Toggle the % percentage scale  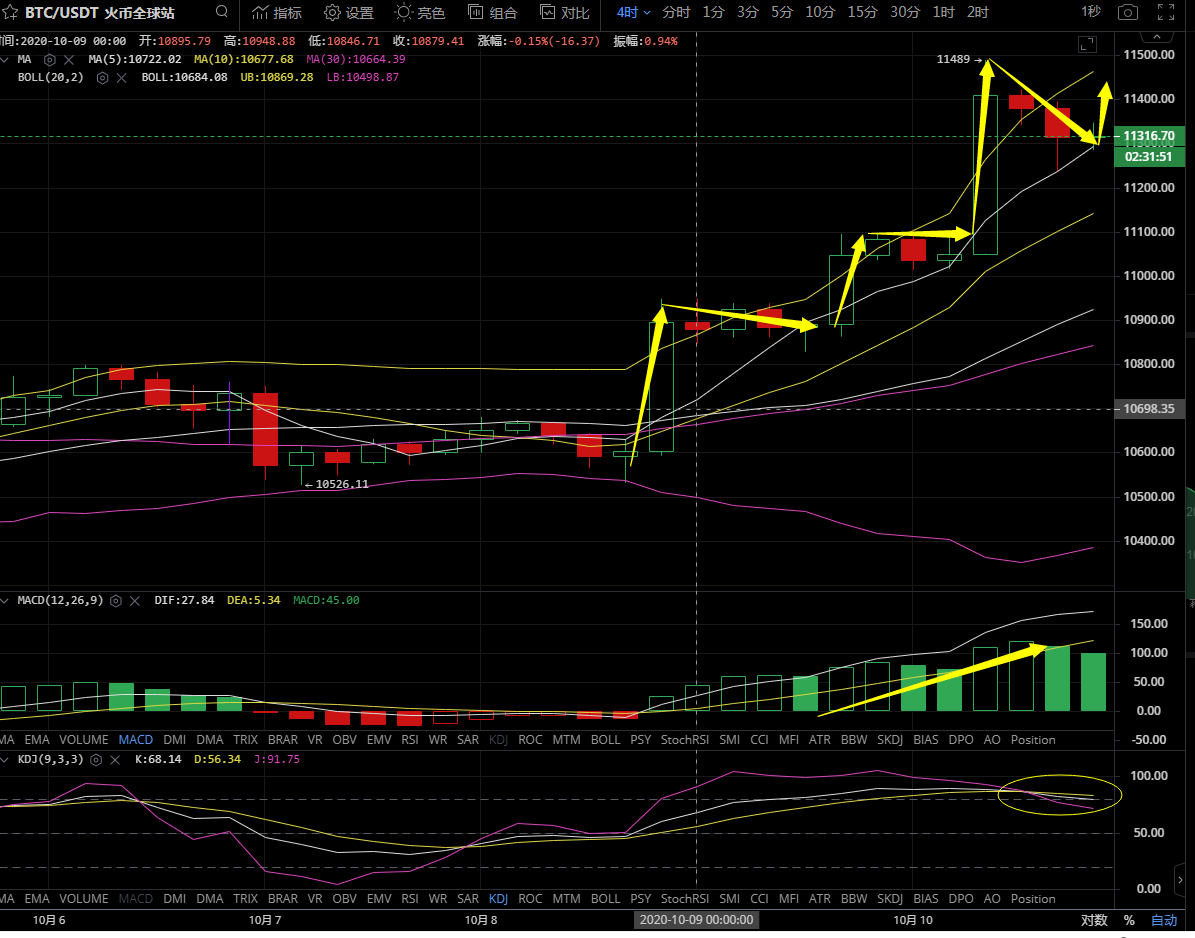[1129, 920]
